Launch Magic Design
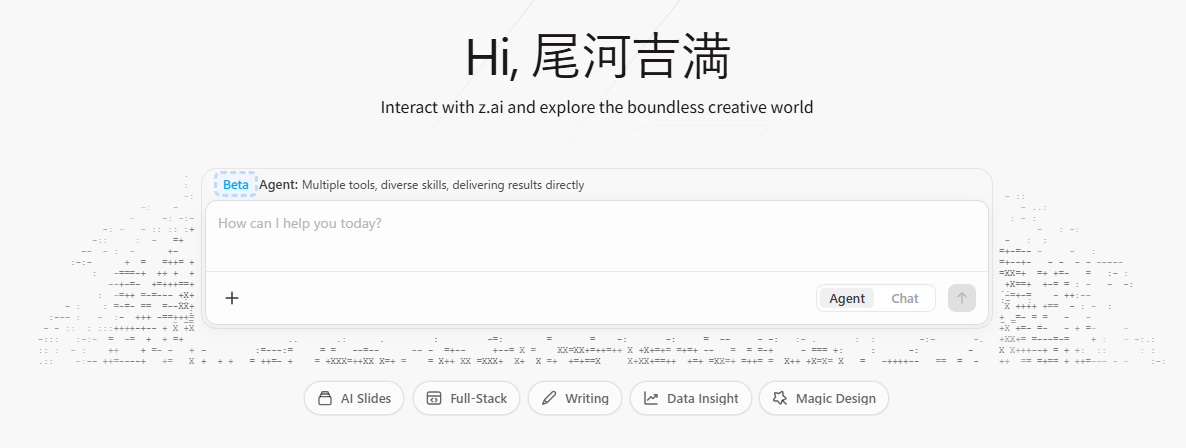Screen dimensions: 1186x448 [823, 398]
